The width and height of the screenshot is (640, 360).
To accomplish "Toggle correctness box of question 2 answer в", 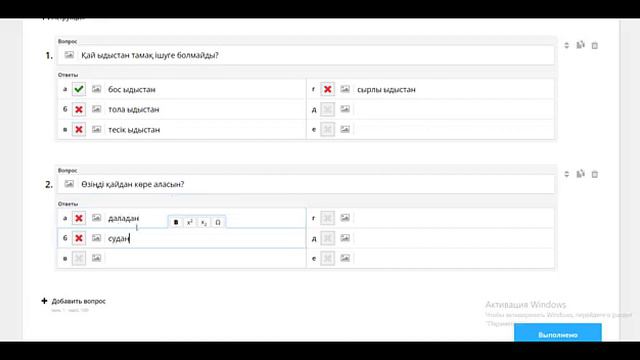I will click(x=79, y=258).
